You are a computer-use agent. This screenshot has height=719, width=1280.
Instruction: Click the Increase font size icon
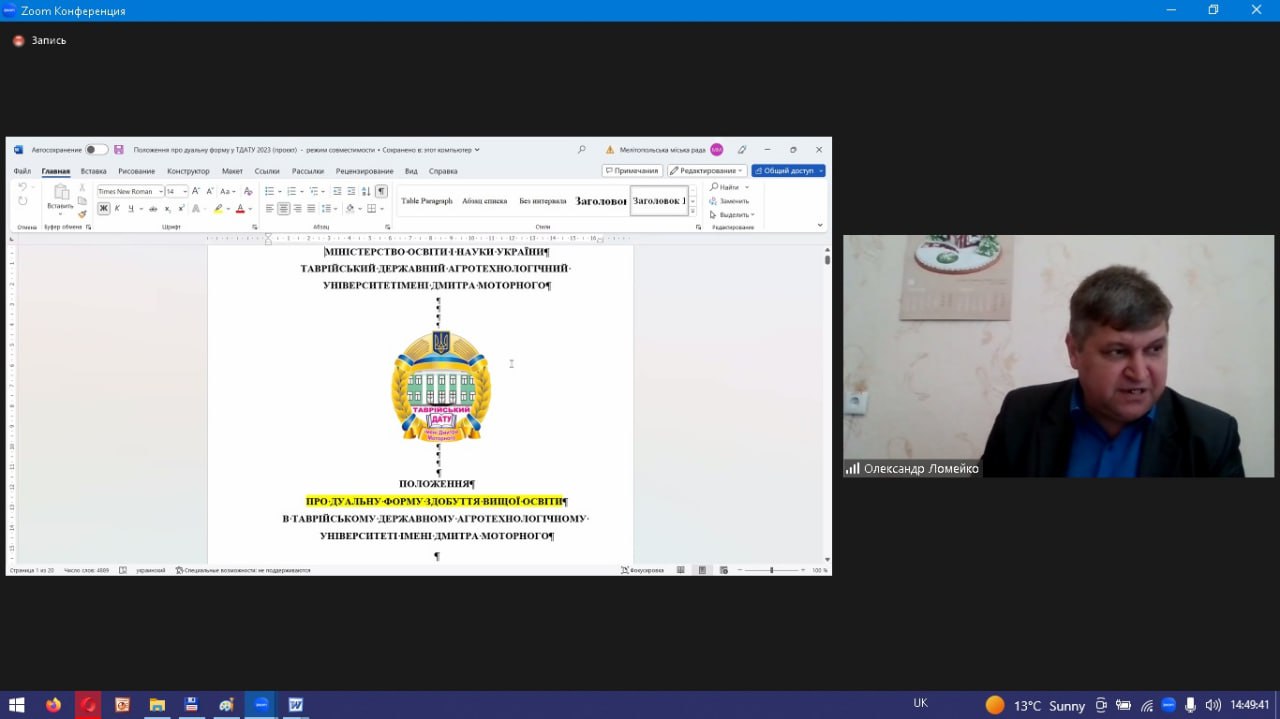[x=196, y=191]
